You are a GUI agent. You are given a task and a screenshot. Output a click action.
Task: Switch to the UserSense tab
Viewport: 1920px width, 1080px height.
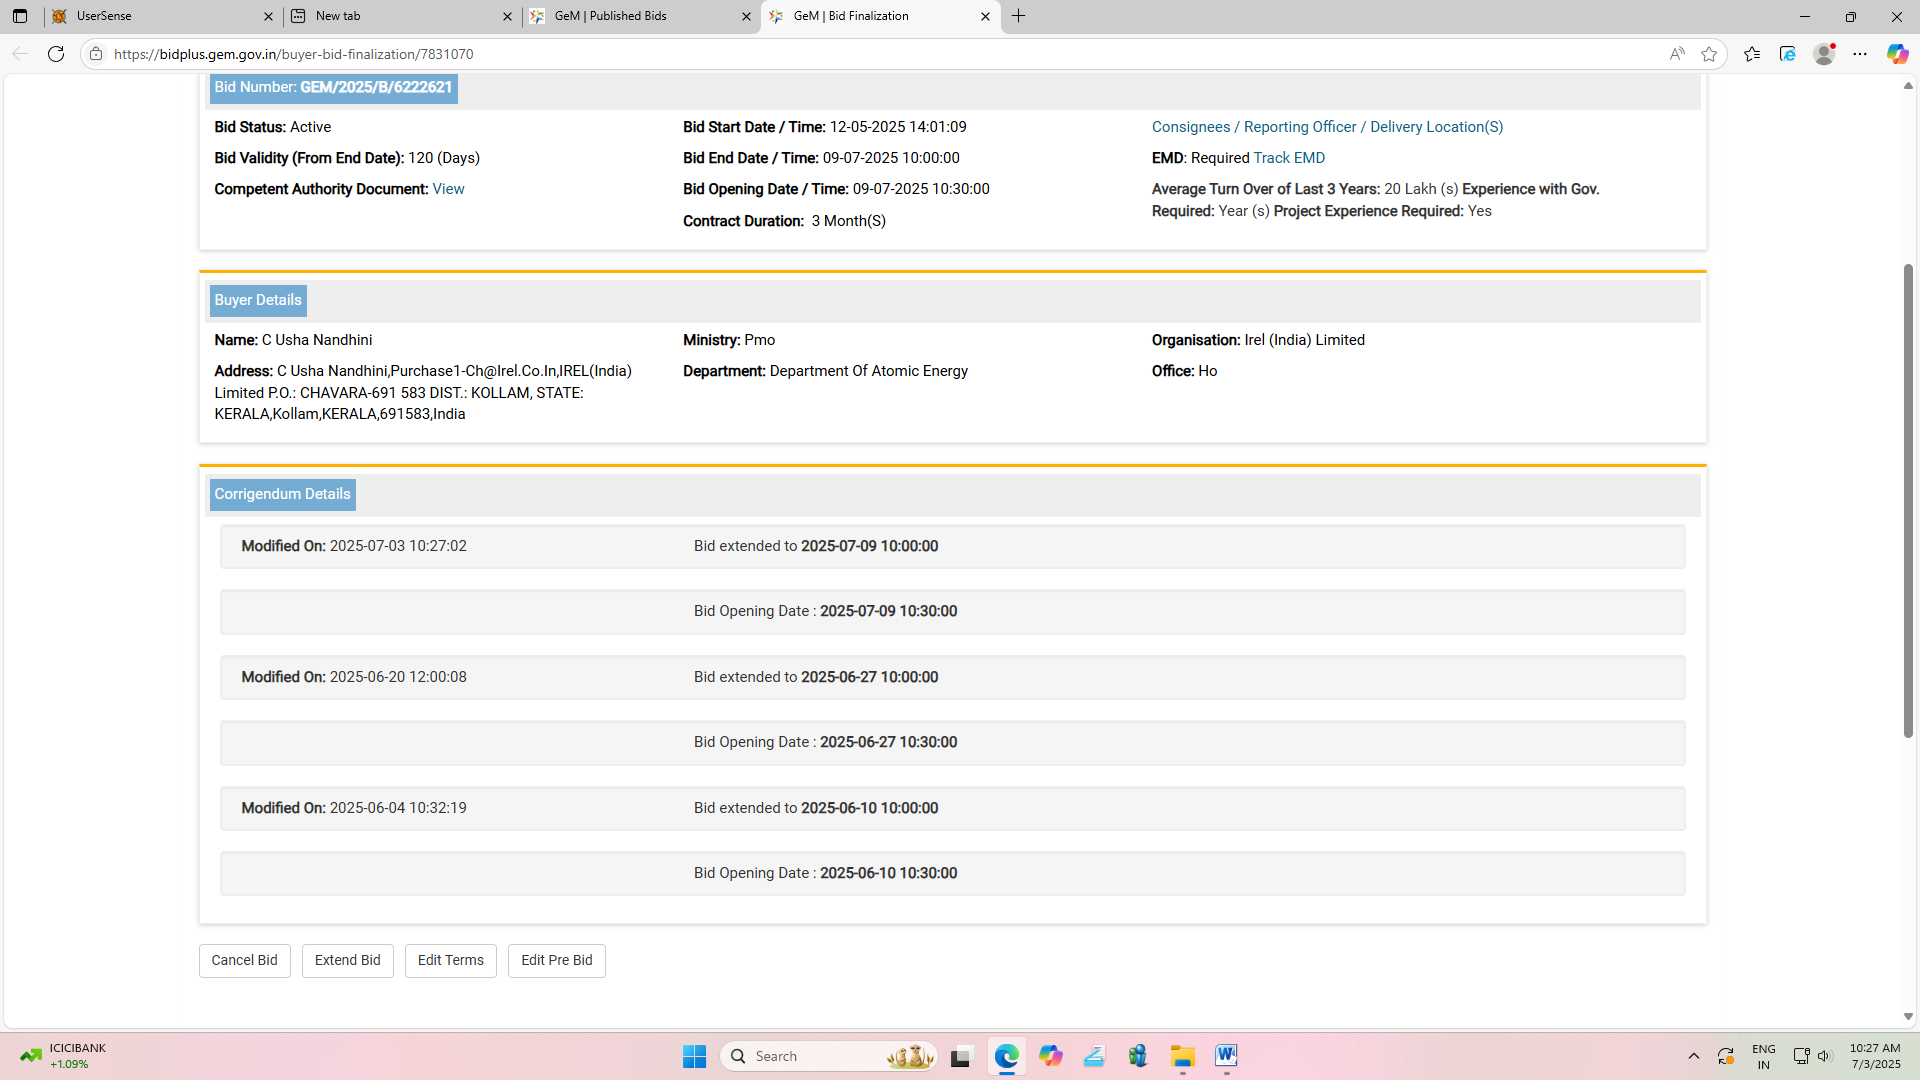coord(163,16)
